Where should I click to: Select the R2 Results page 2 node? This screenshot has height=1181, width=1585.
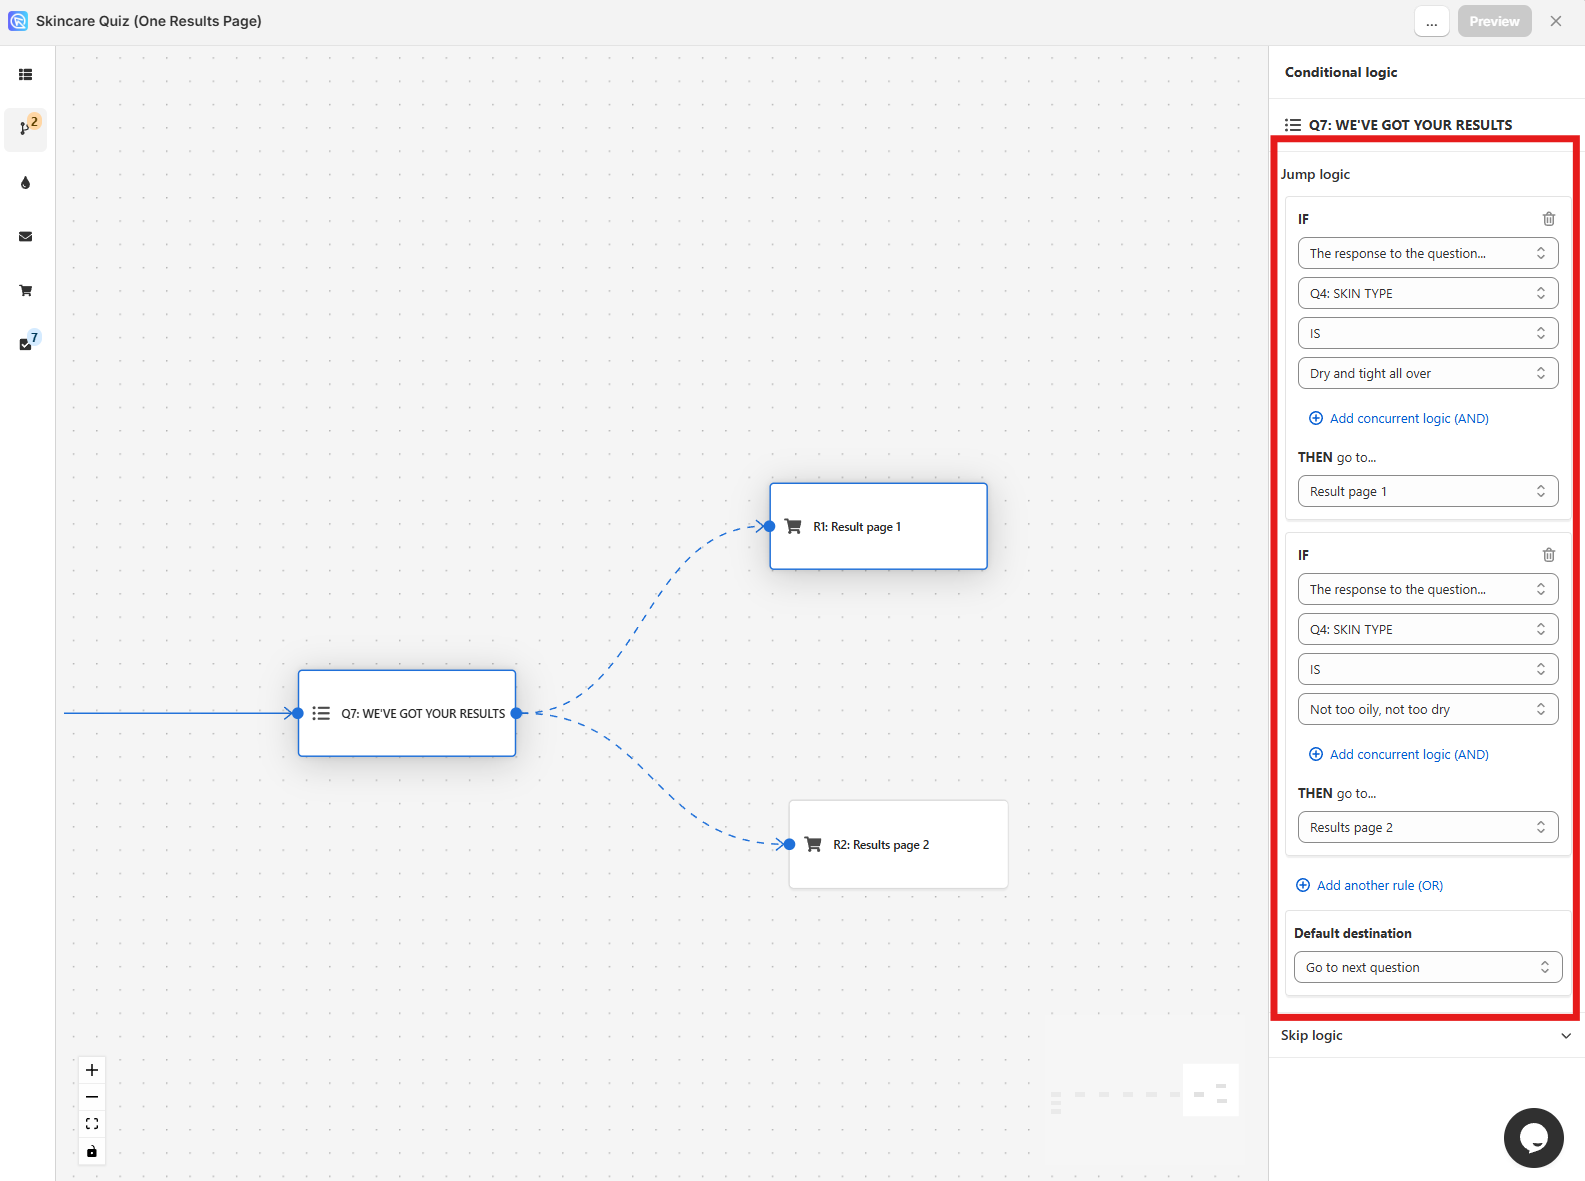tap(898, 844)
